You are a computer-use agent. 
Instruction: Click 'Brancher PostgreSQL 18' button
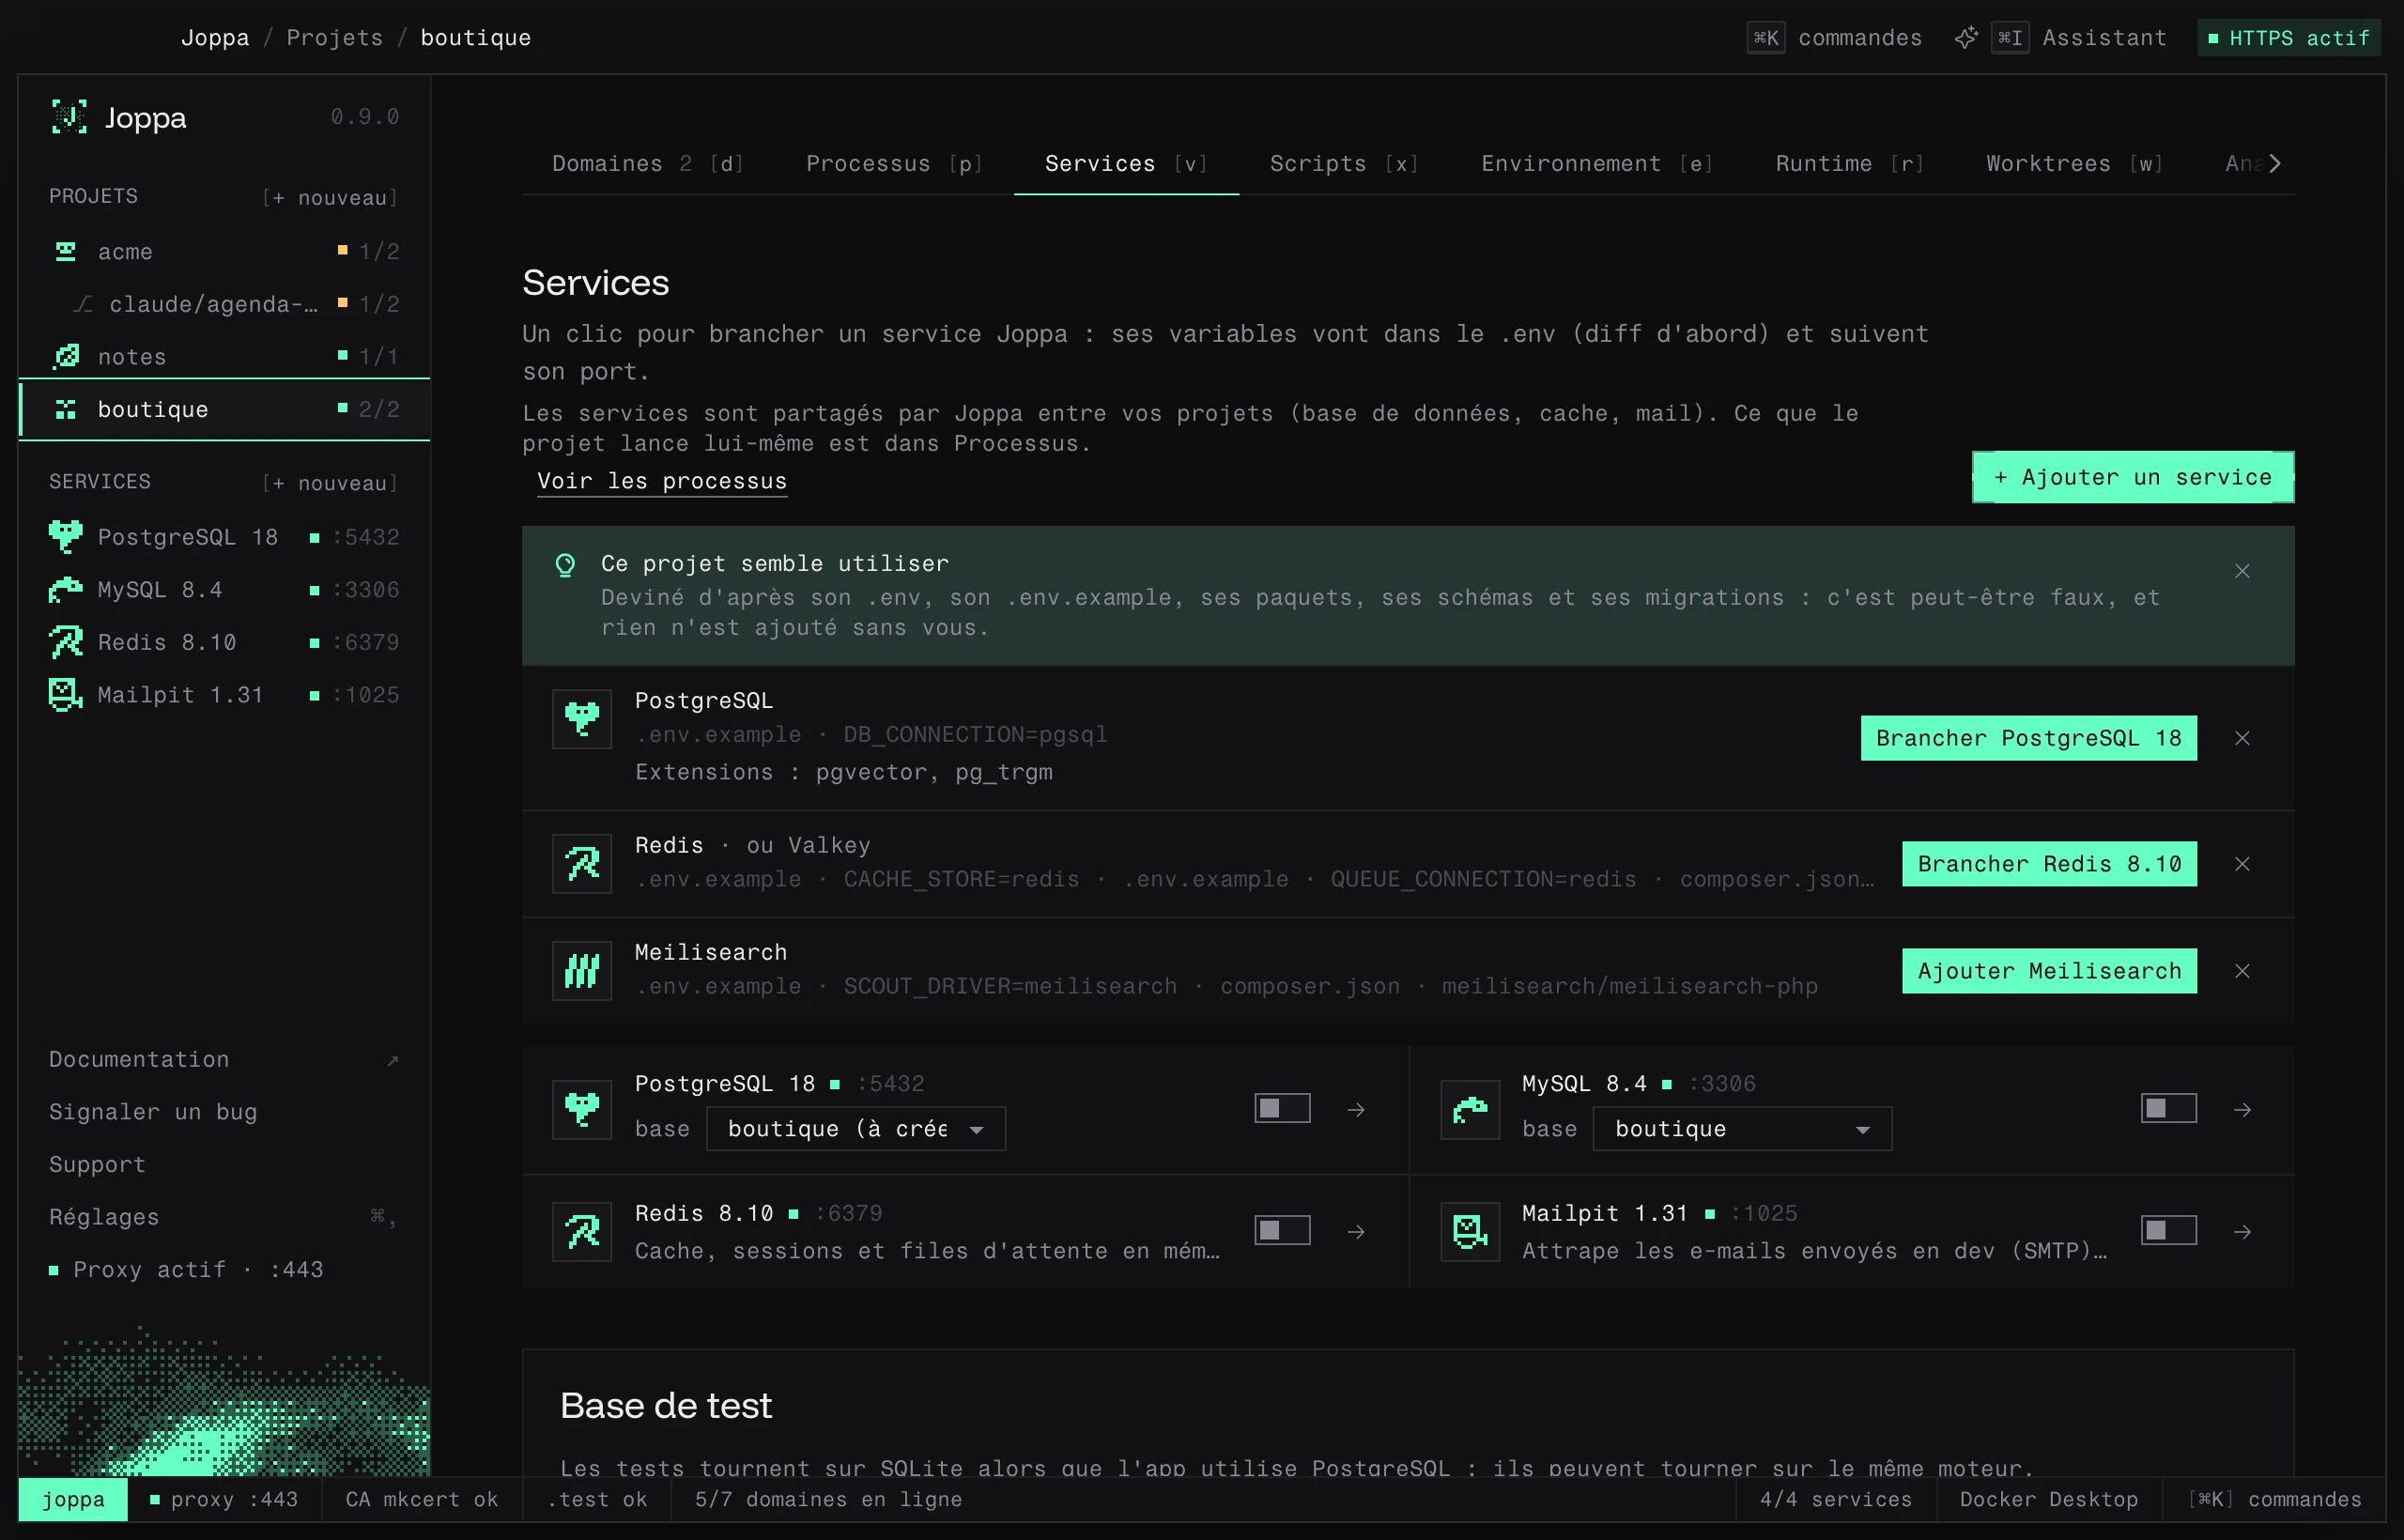[2028, 738]
